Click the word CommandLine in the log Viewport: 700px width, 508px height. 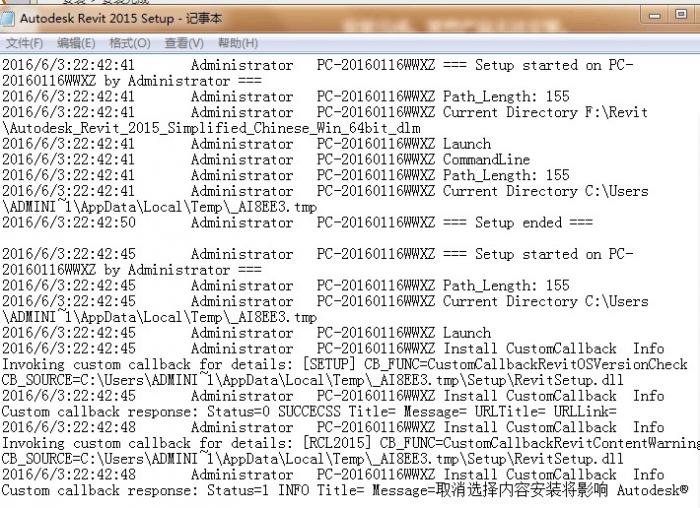[x=487, y=160]
